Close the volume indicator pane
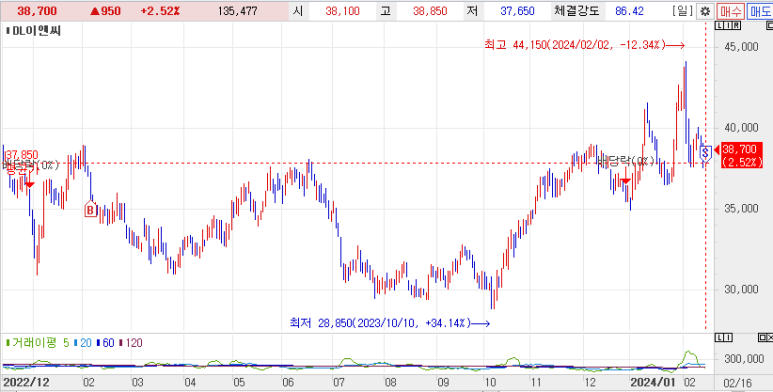 coord(769,337)
